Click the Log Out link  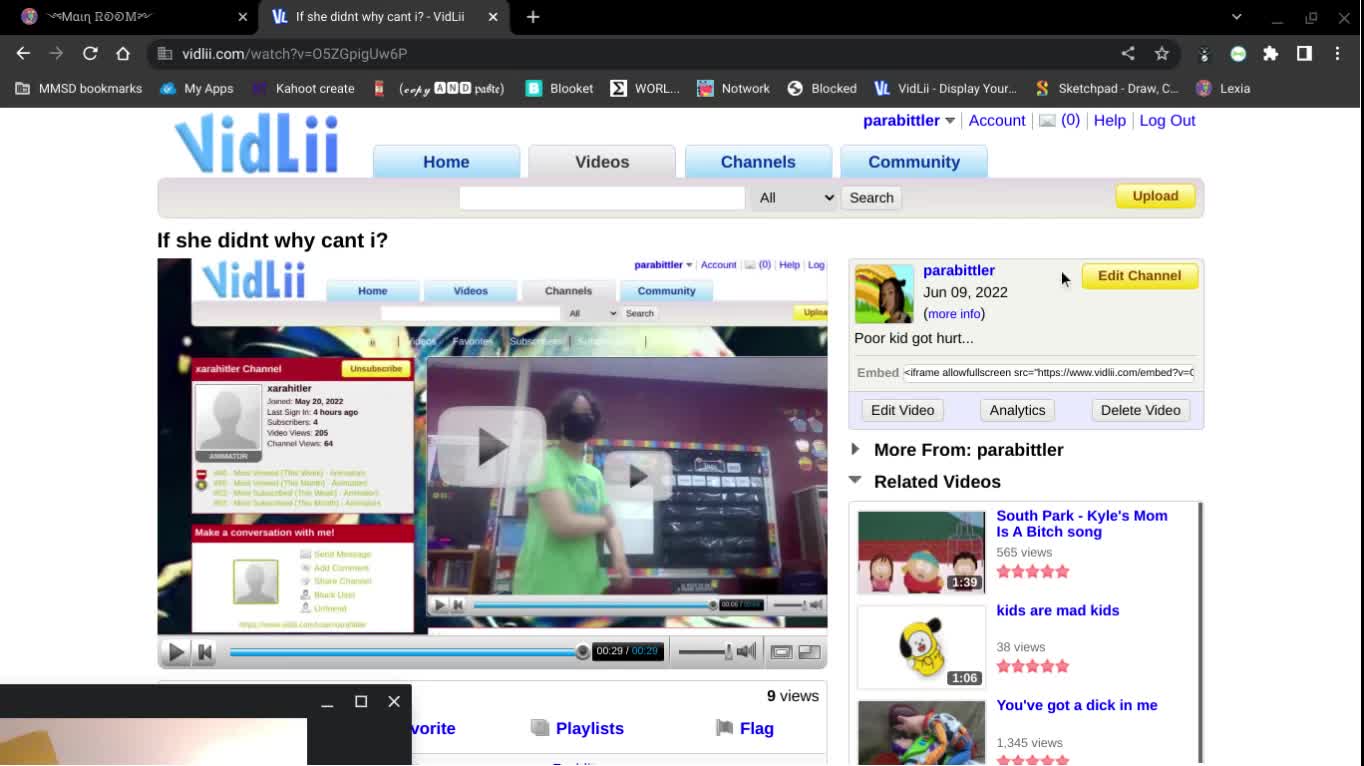pyautogui.click(x=1167, y=120)
